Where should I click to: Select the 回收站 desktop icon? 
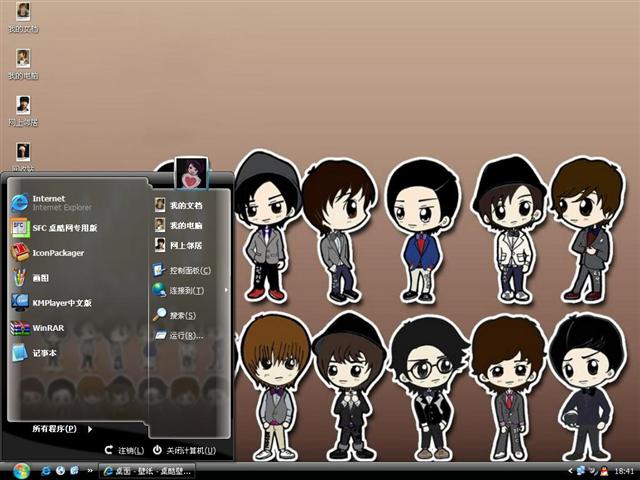coord(23,156)
